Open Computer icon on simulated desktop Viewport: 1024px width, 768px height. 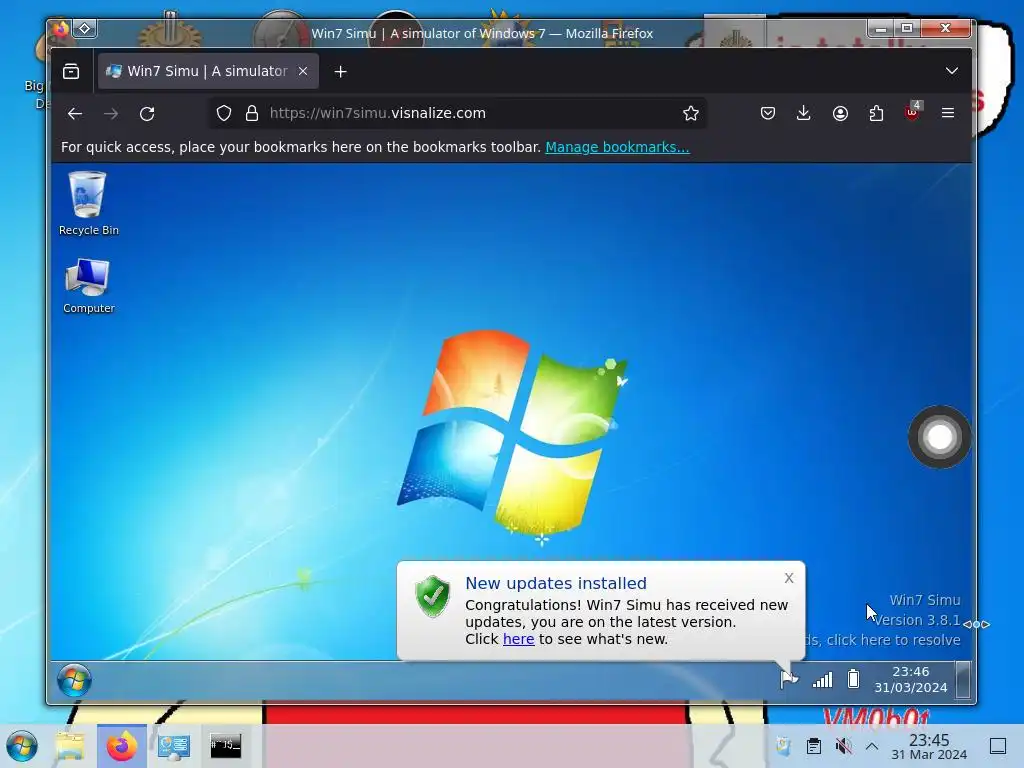click(x=88, y=286)
